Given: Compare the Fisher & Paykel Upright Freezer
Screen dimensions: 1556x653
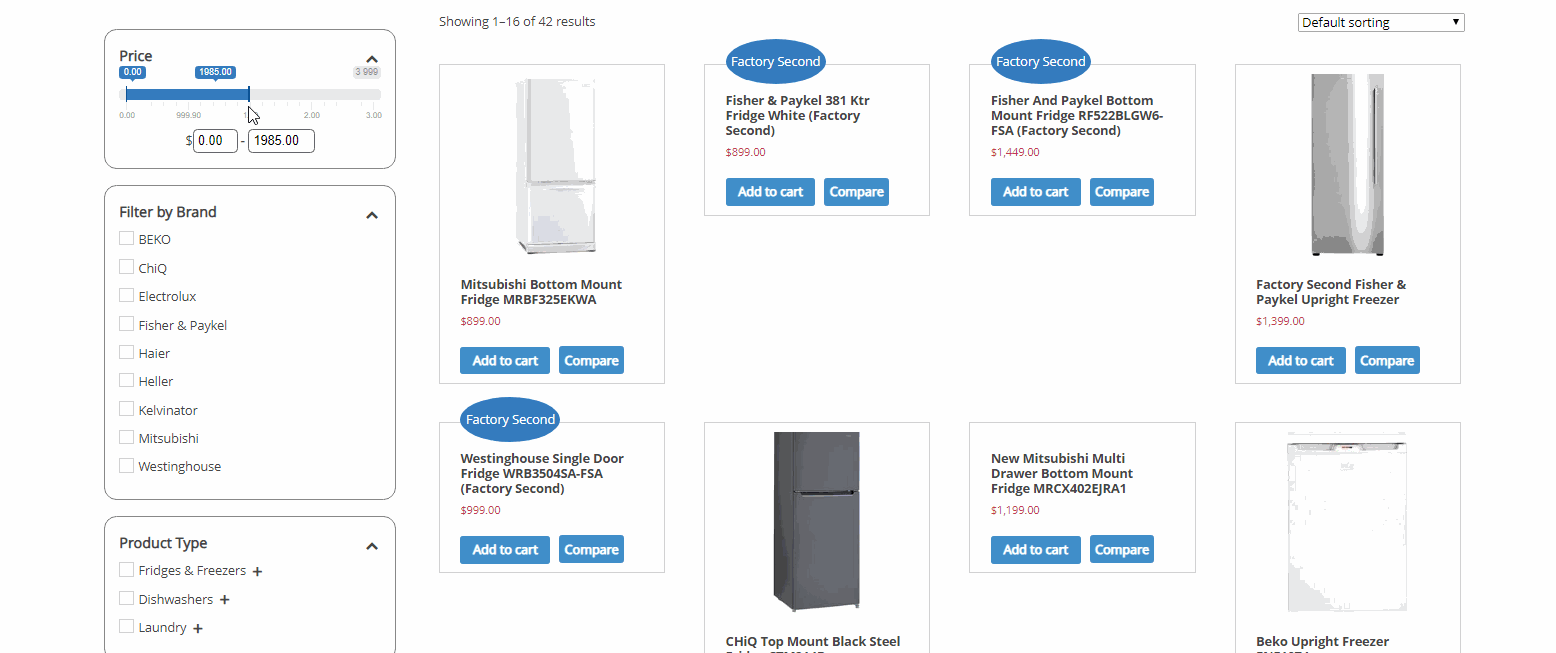Looking at the screenshot, I should (x=1387, y=361).
